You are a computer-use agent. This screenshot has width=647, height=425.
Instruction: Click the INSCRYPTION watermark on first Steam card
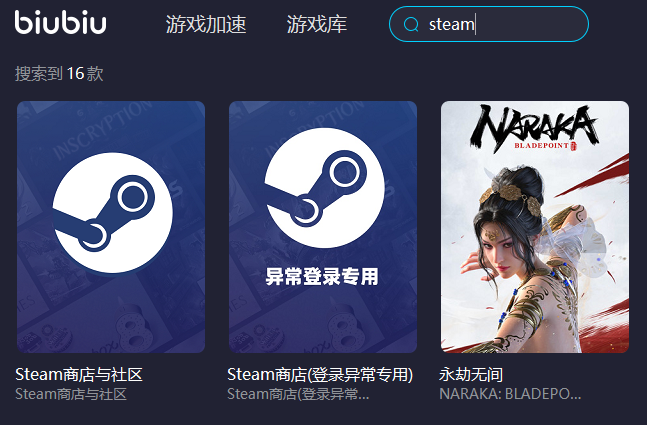(103, 130)
